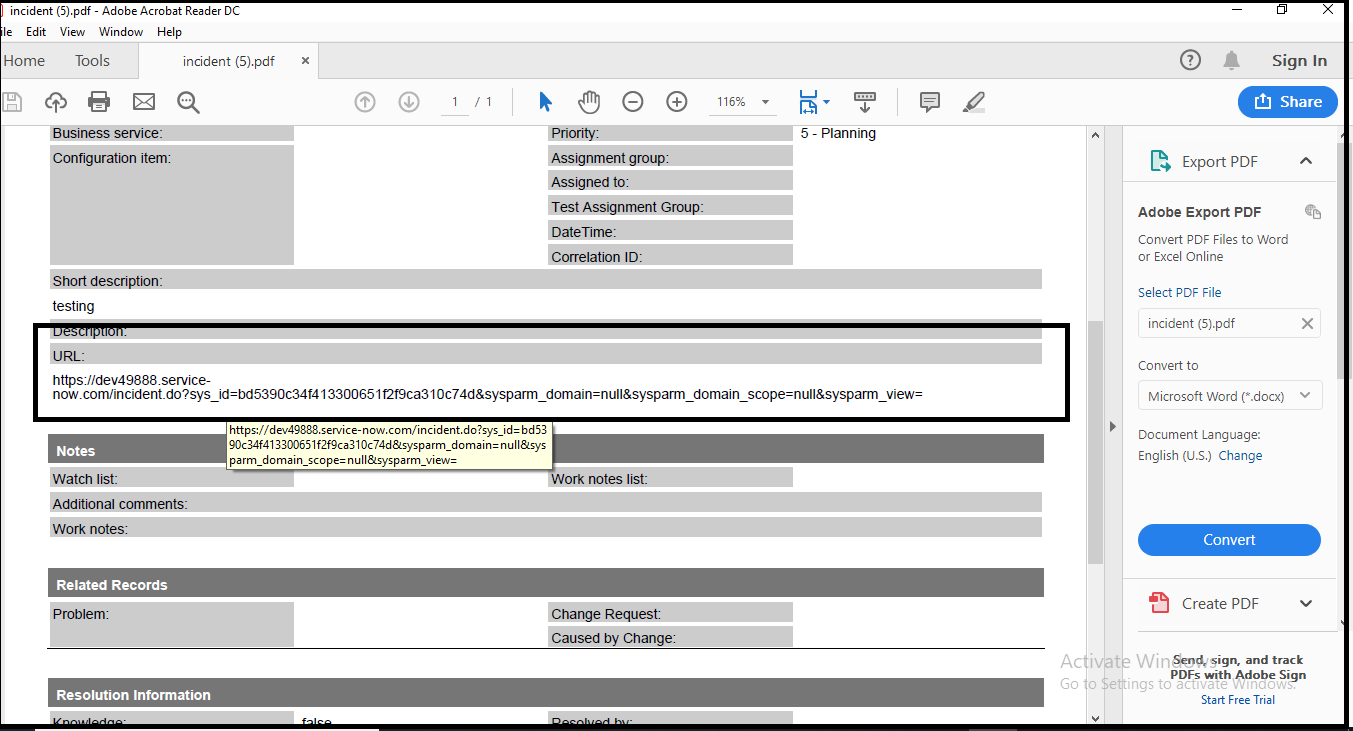Click the Work notes list label

tap(599, 479)
